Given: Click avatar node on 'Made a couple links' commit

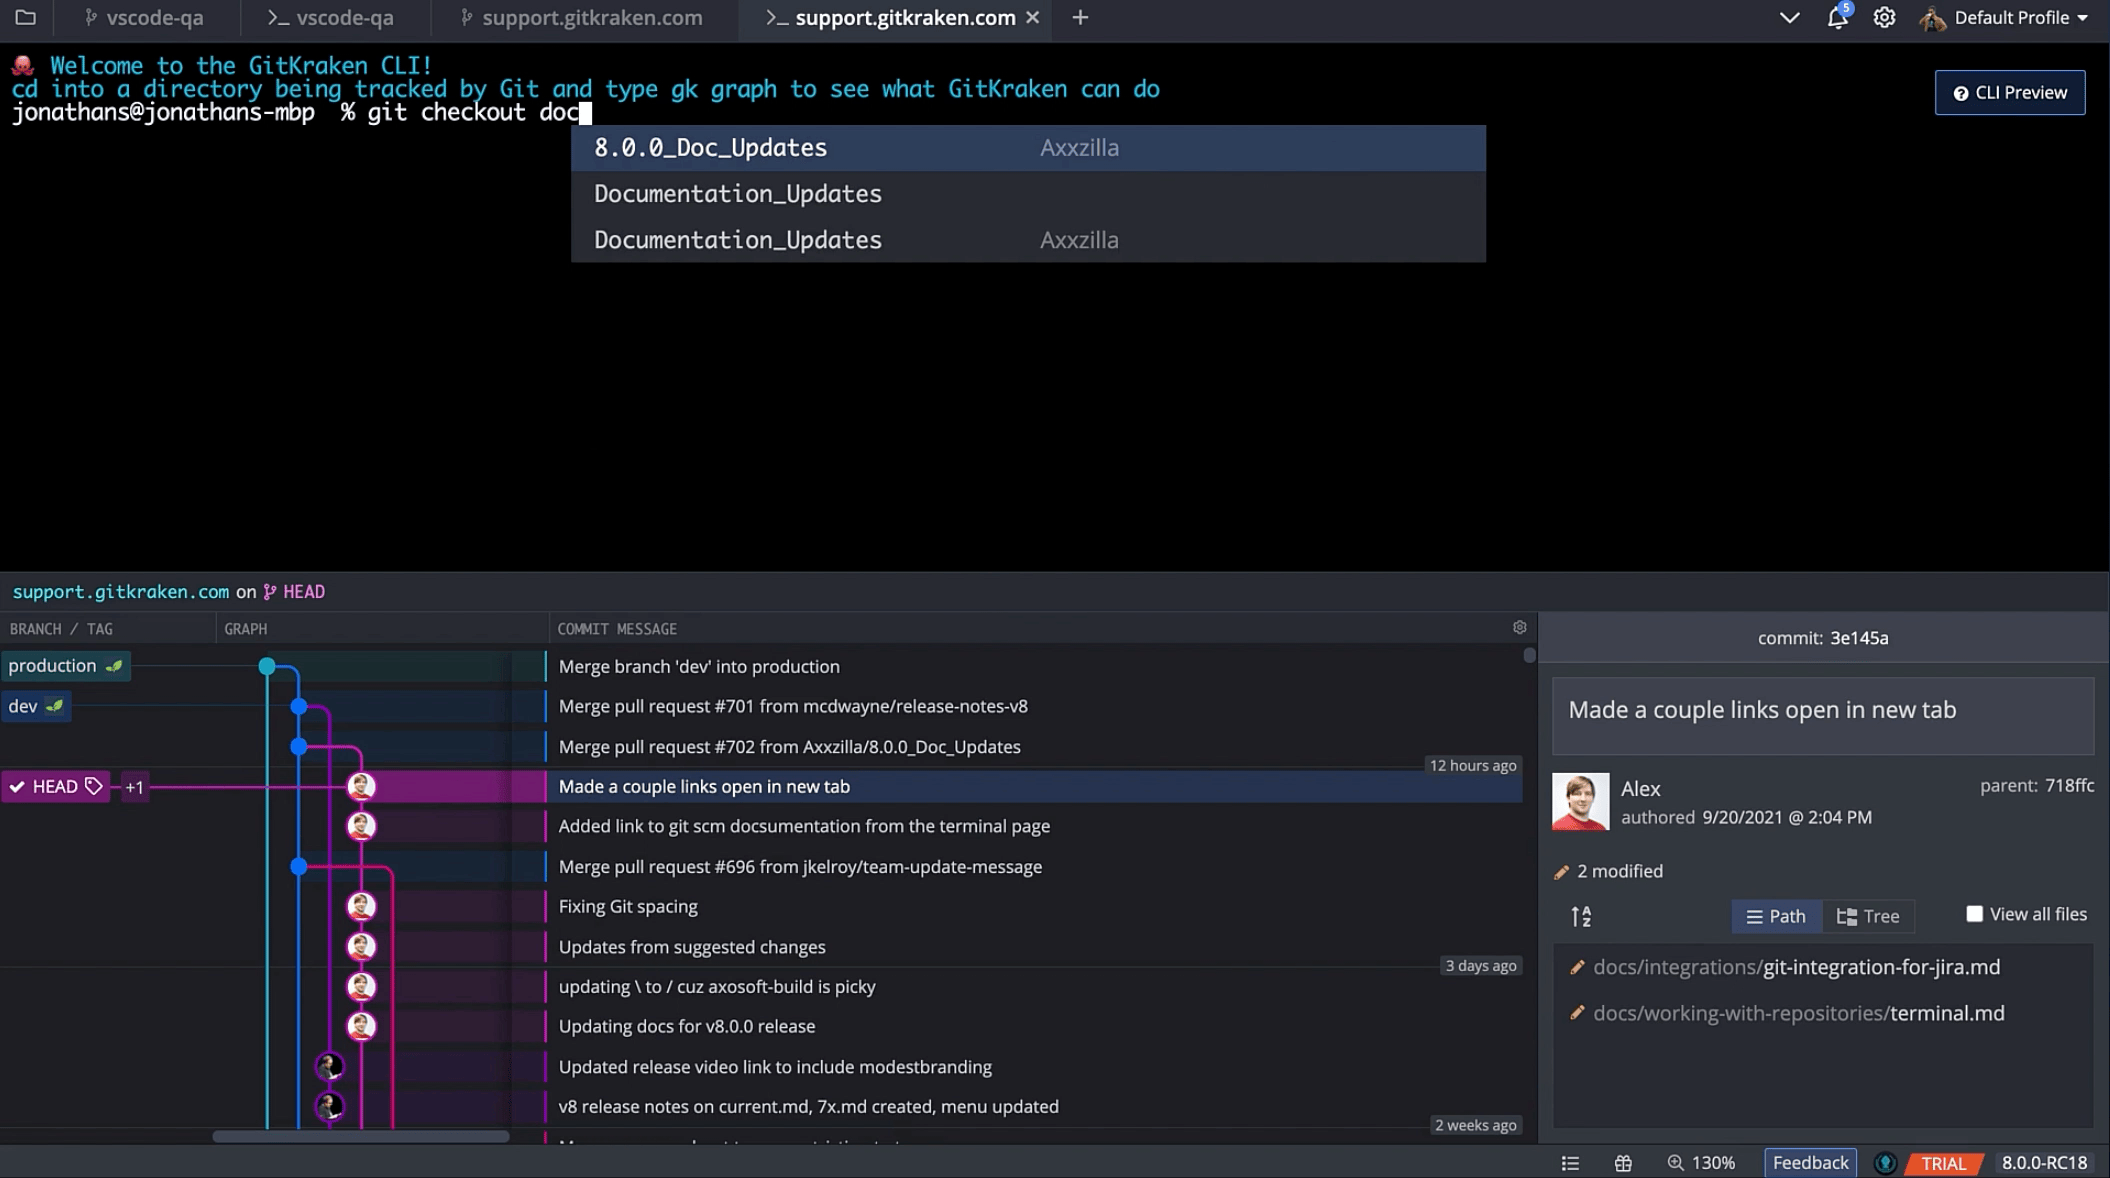Looking at the screenshot, I should pos(361,786).
